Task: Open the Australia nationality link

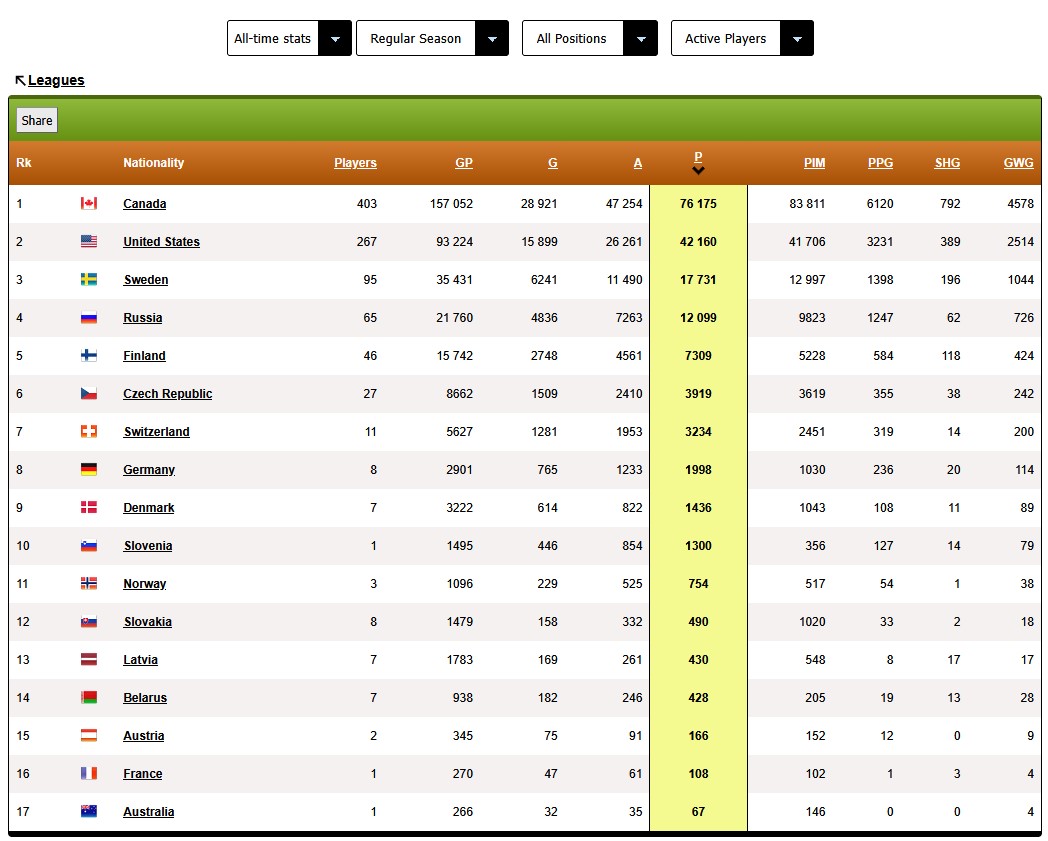Action: coord(148,812)
